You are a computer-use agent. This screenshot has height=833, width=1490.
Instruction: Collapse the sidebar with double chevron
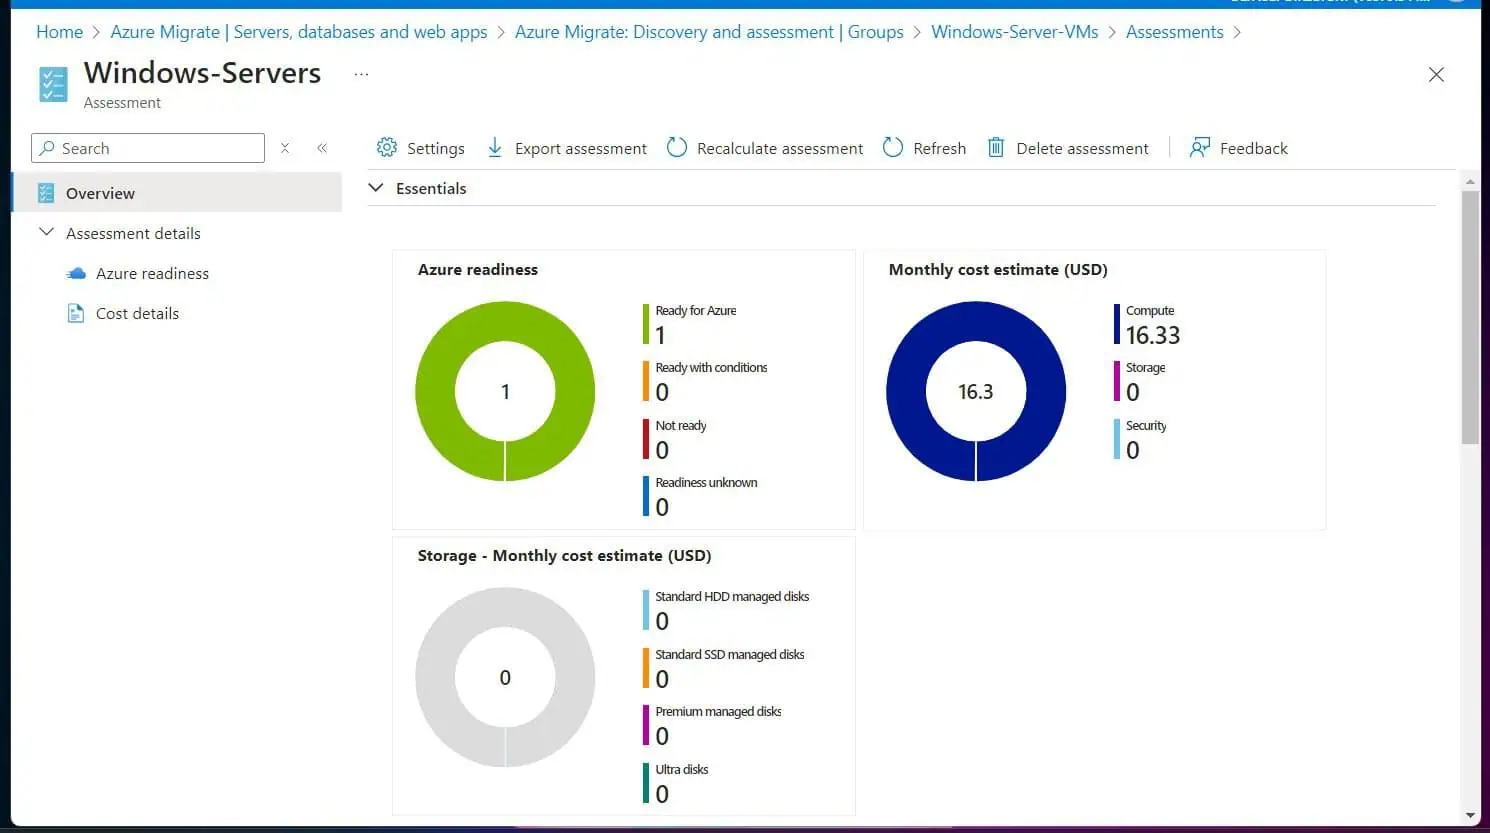point(322,148)
